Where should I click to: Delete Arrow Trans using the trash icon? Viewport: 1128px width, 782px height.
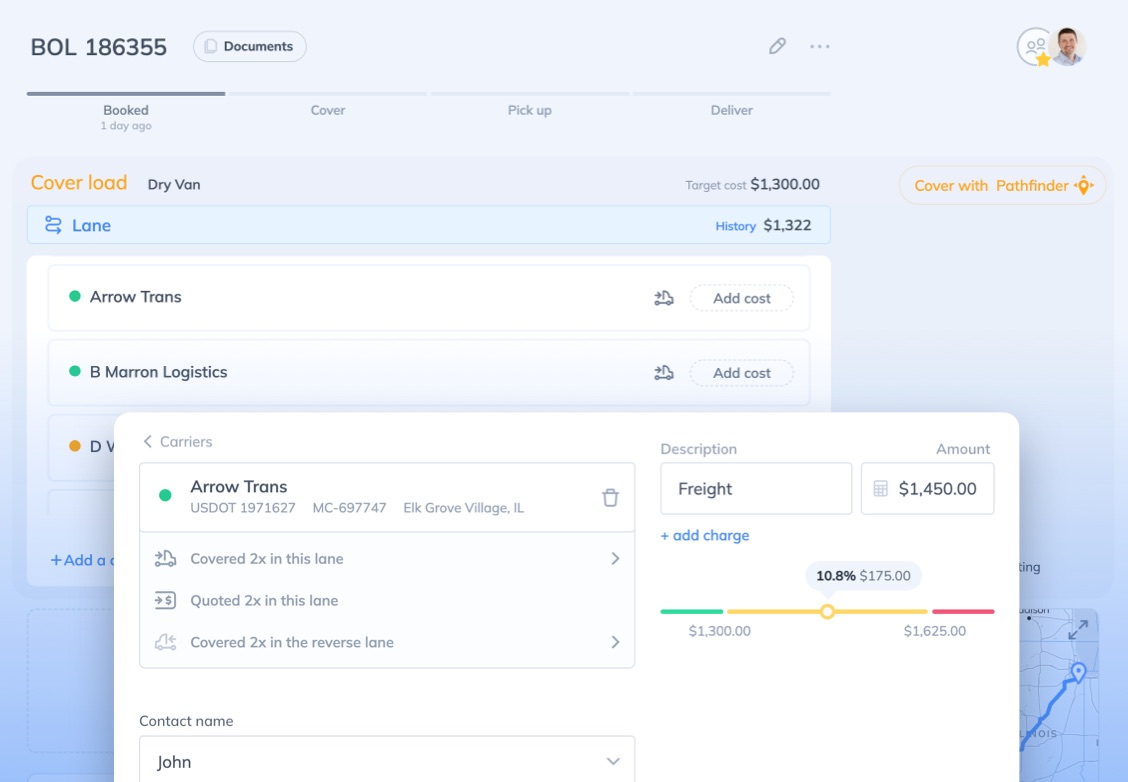[x=611, y=497]
